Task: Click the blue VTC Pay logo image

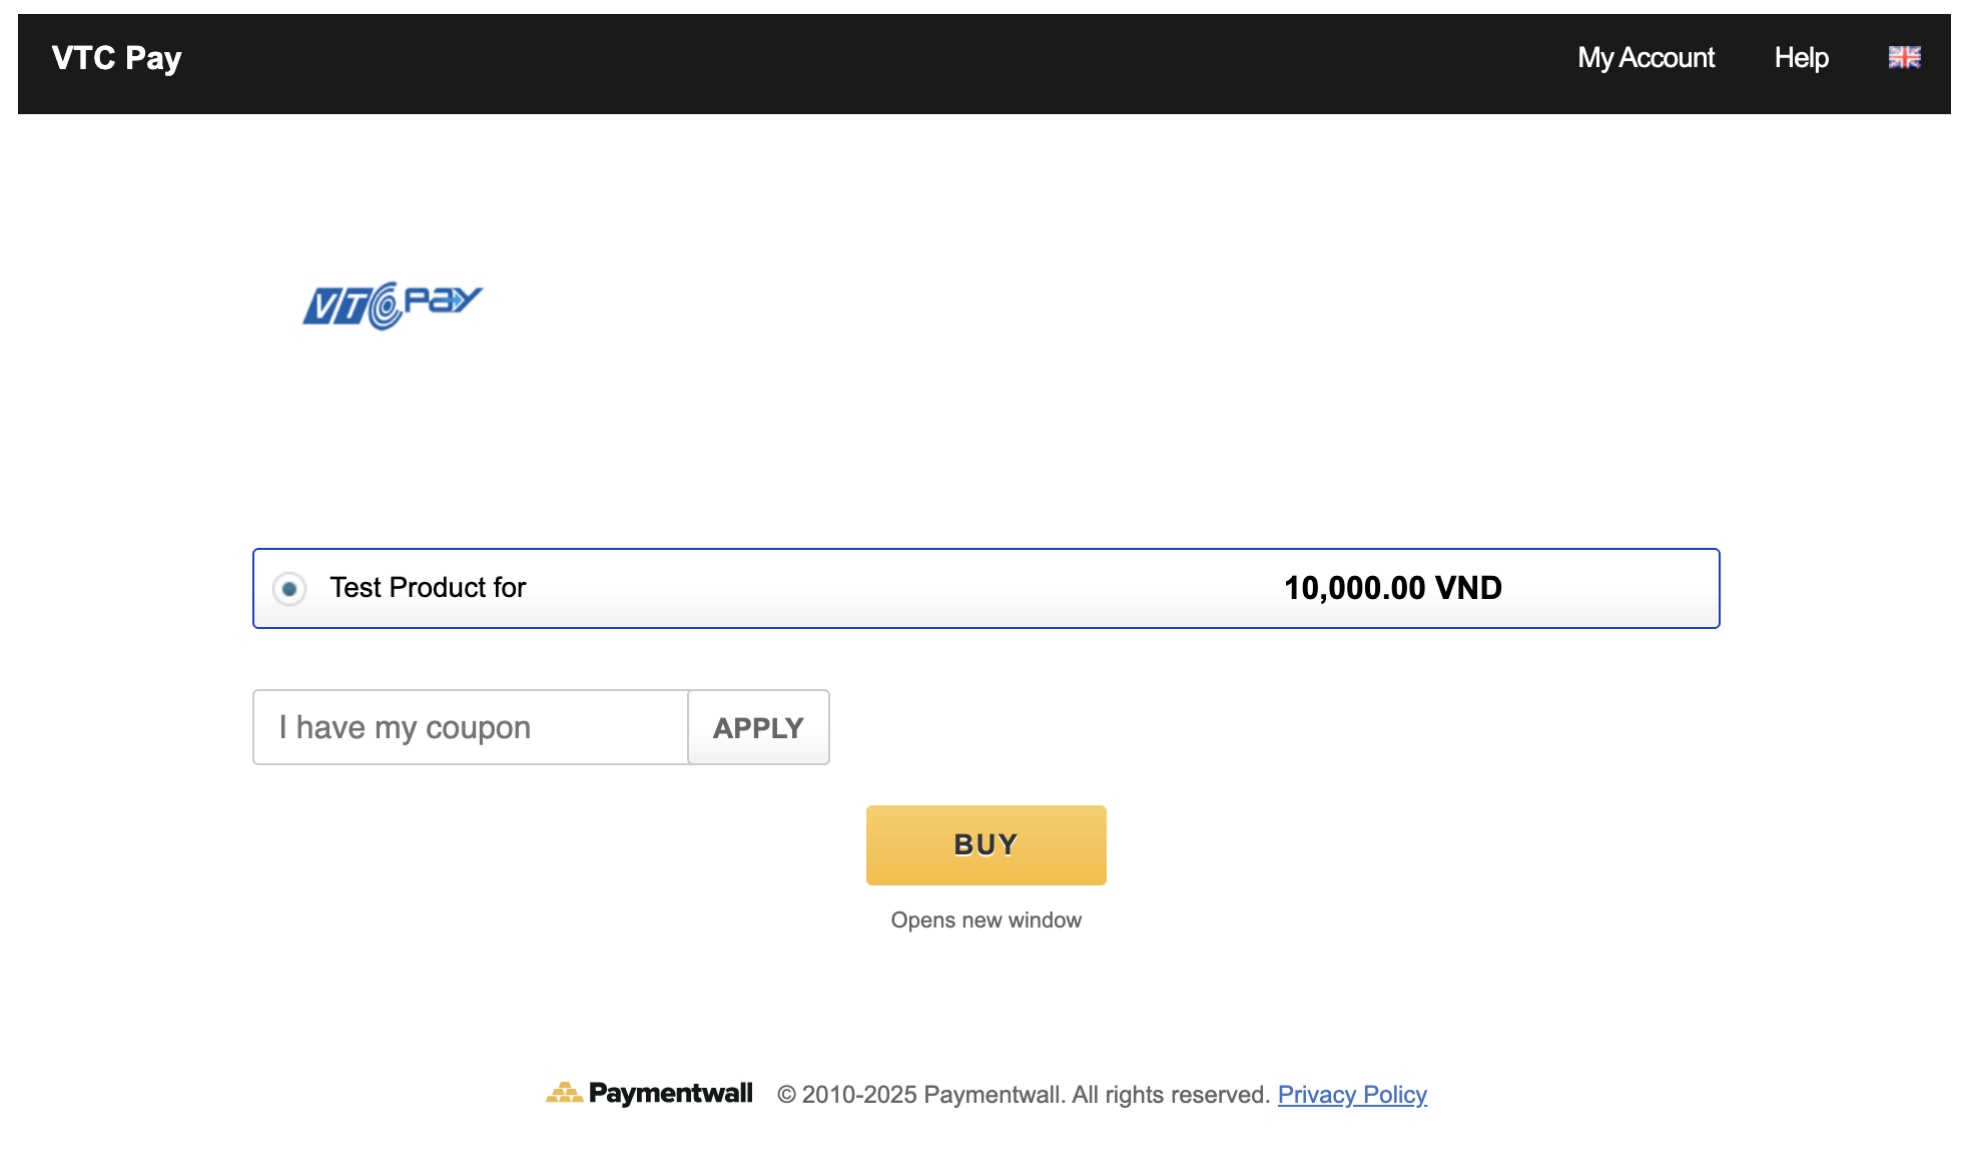Action: click(x=392, y=306)
